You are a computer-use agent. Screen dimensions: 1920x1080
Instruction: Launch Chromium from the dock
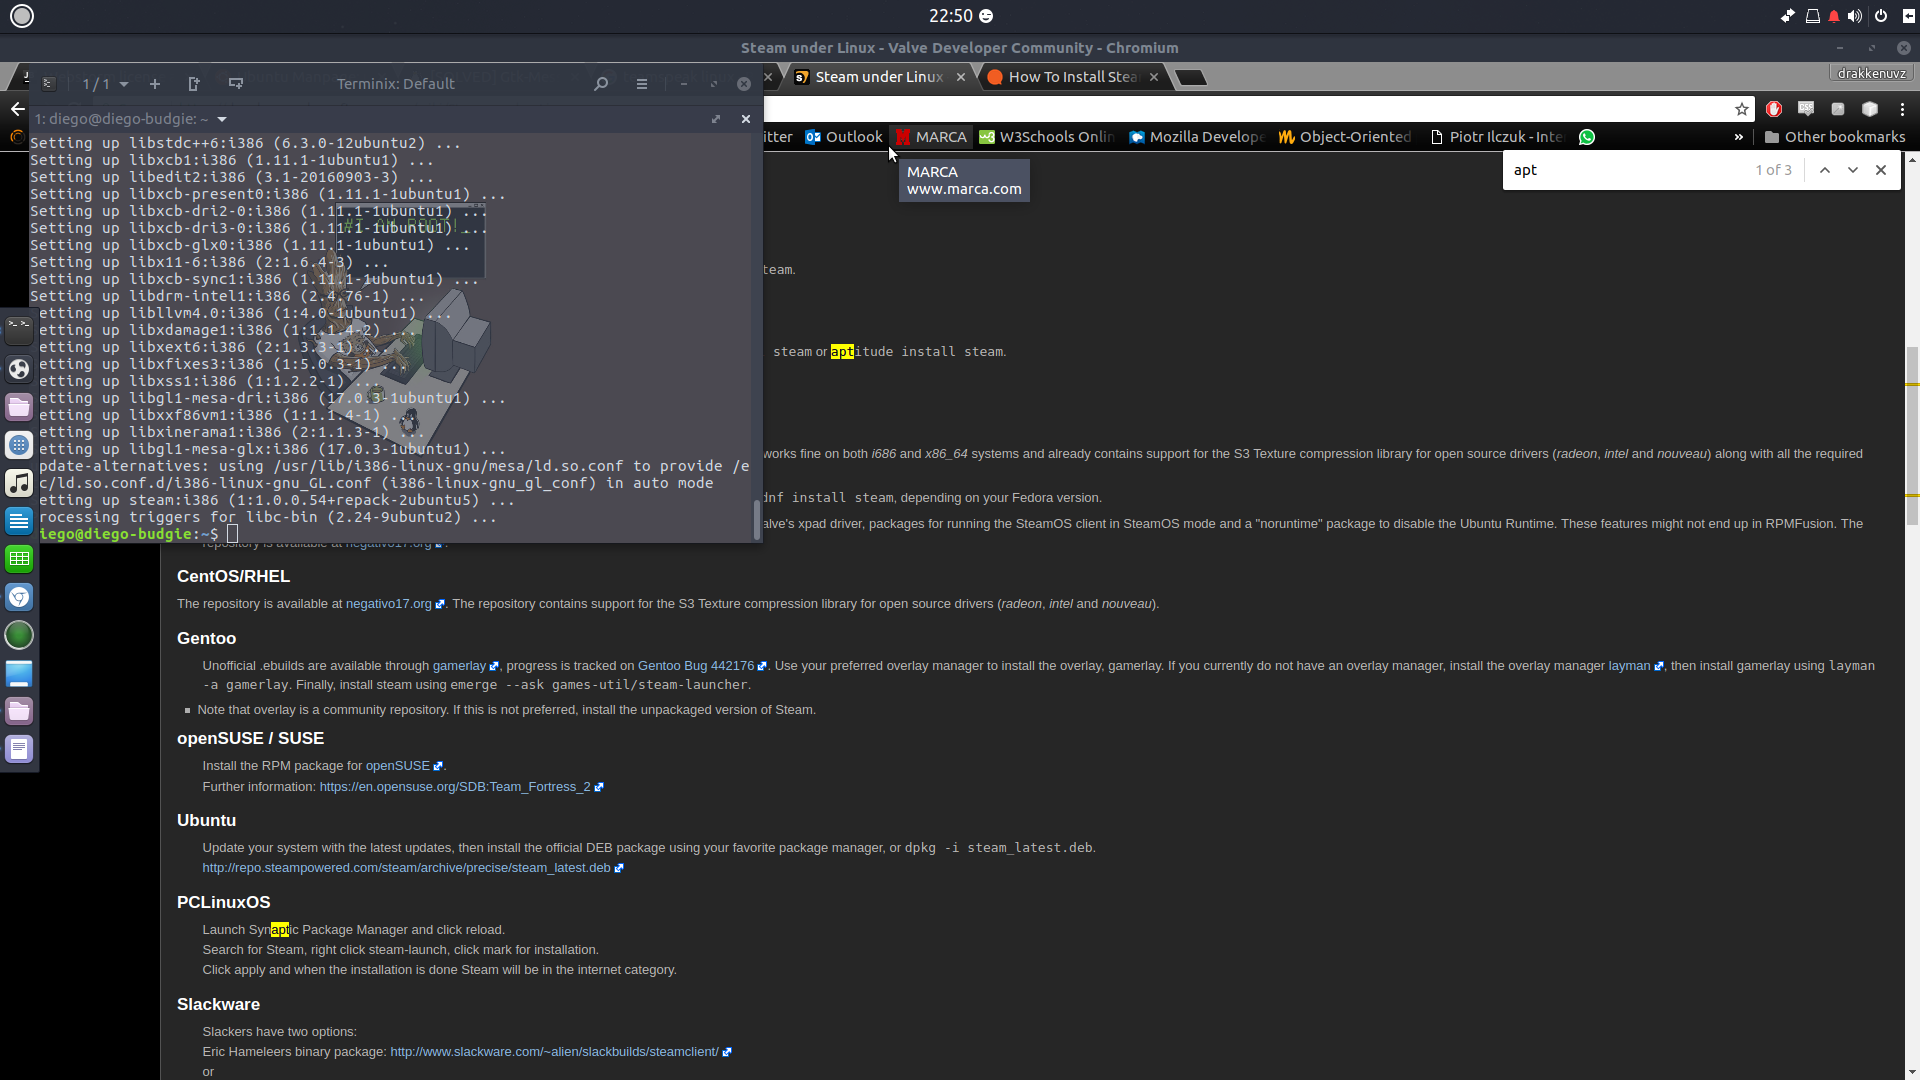coord(19,597)
